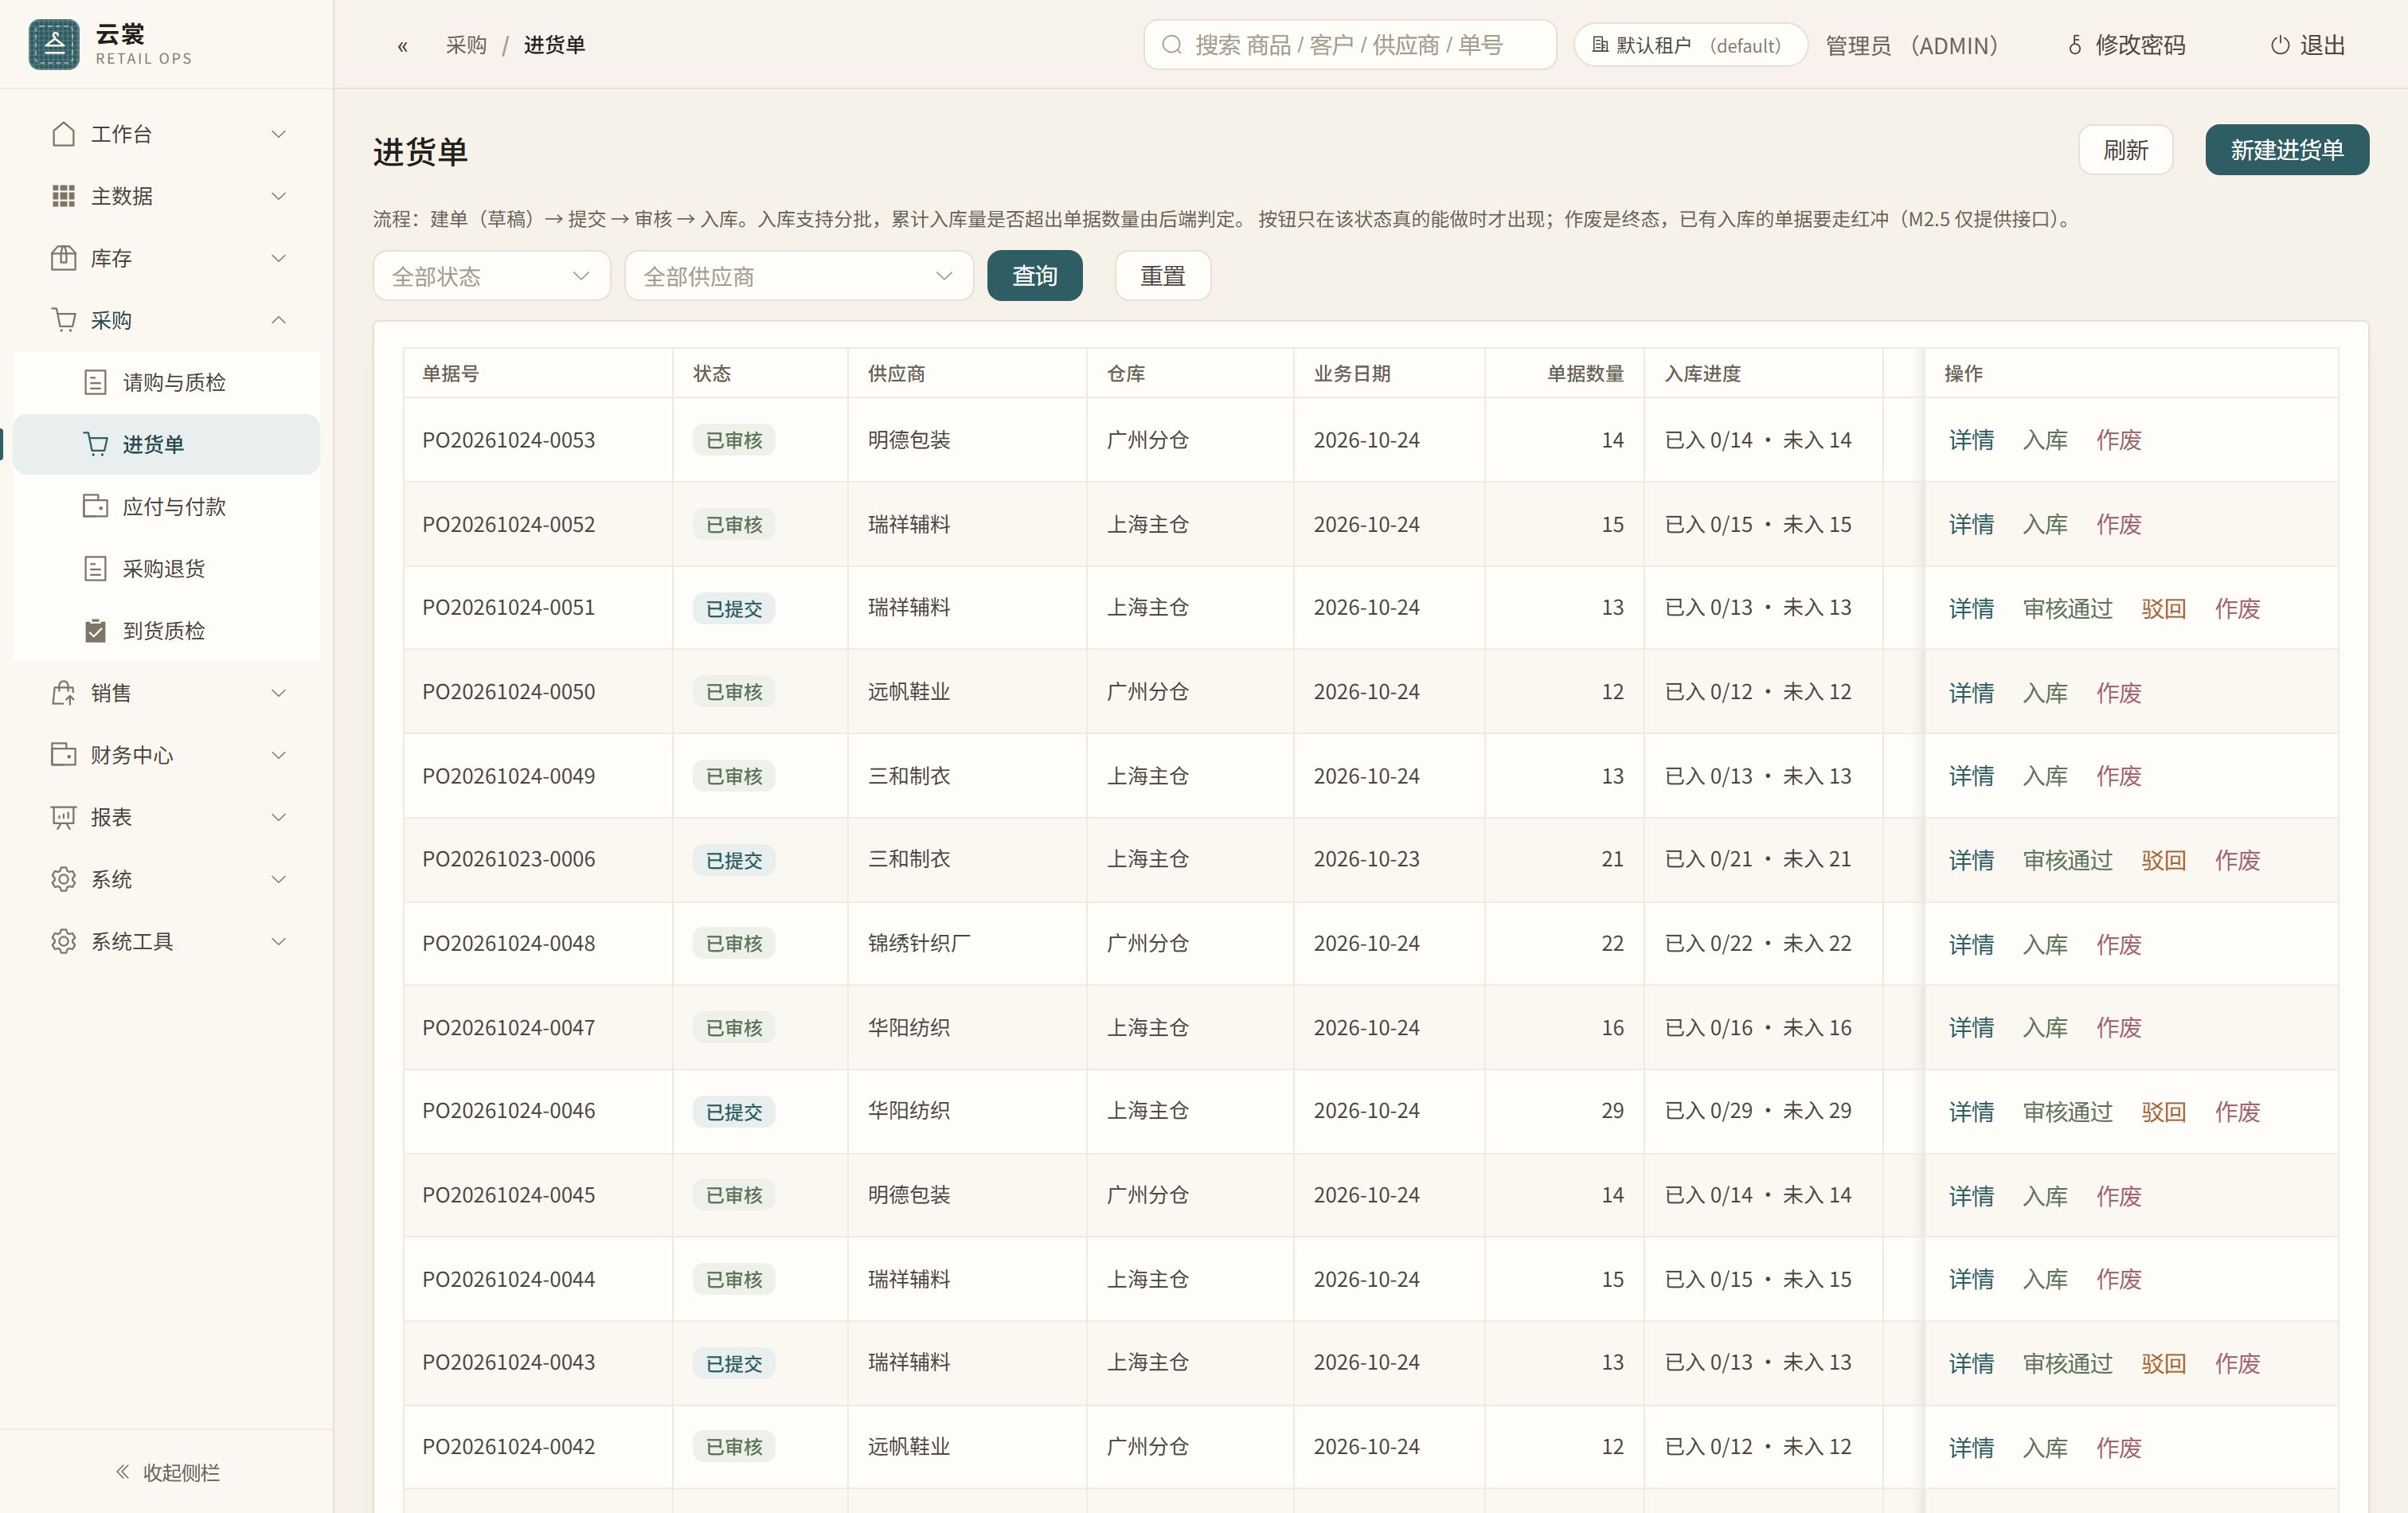Click the 重置 button
Screen dimensions: 2408x1513
[x=1163, y=276]
